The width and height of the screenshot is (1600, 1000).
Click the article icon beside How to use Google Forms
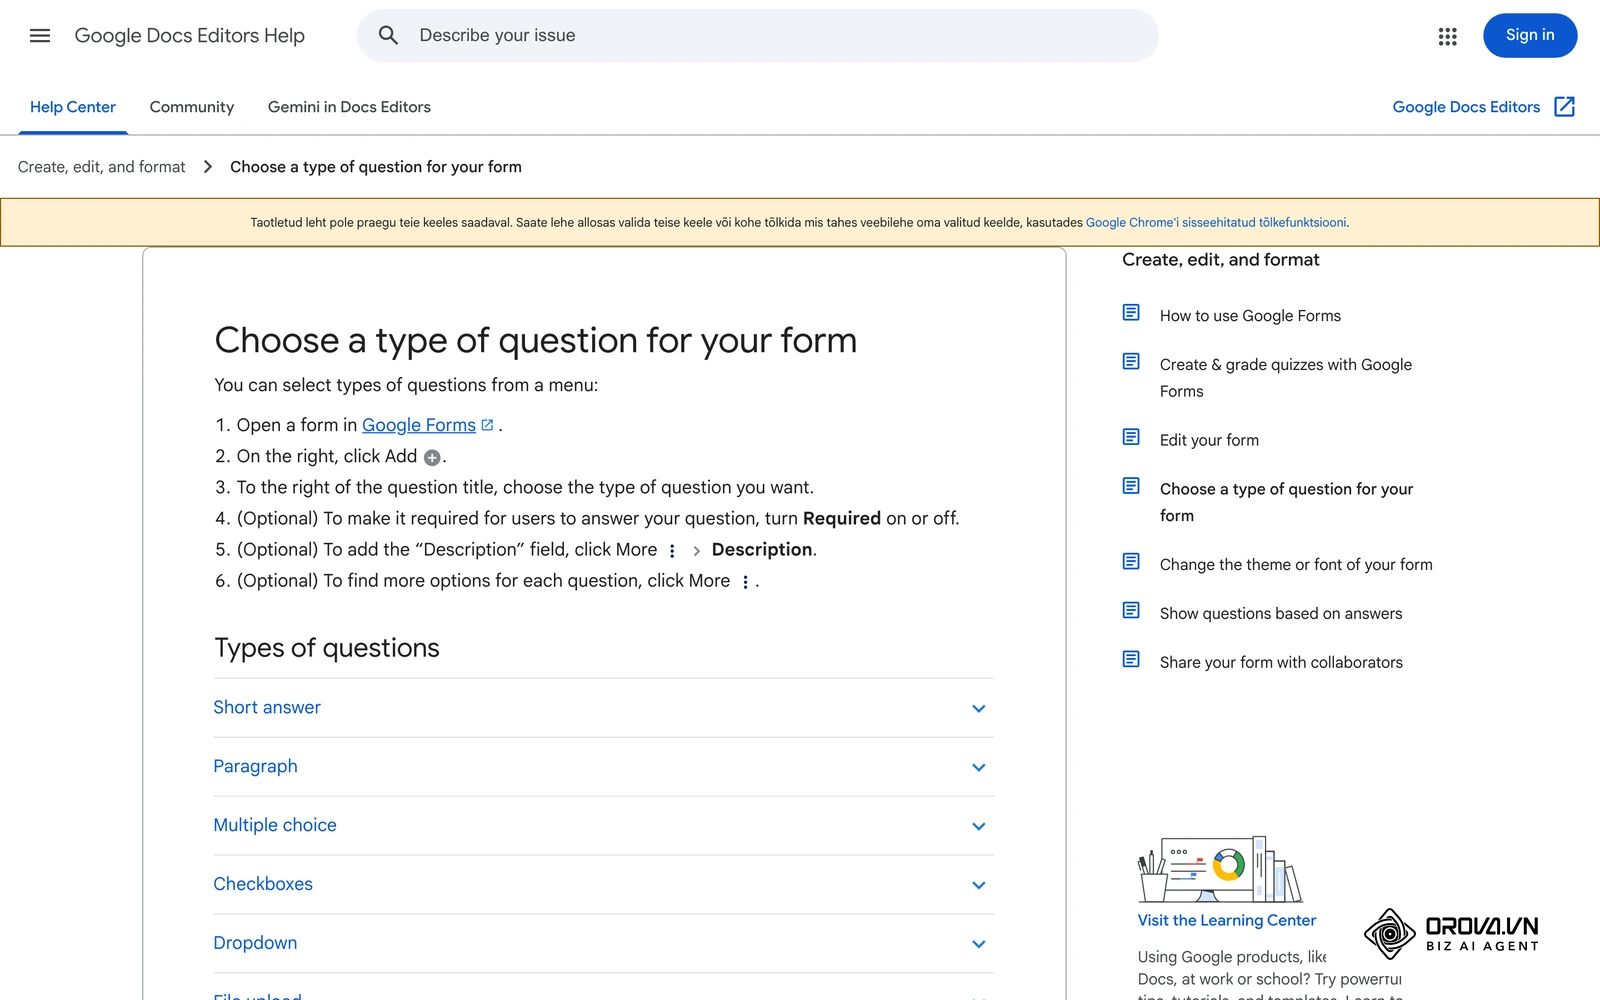point(1131,313)
